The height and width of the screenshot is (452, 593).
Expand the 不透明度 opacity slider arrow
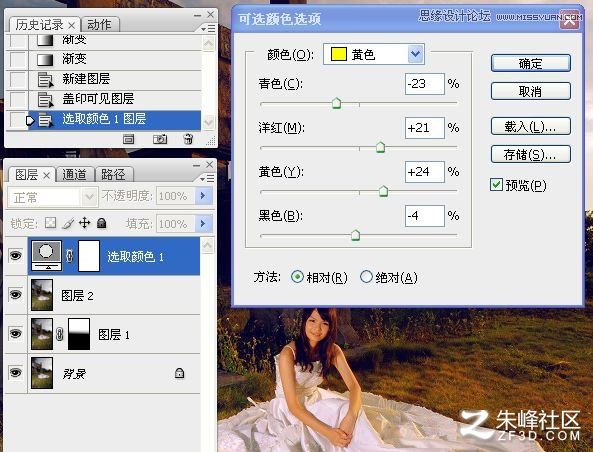tap(203, 196)
